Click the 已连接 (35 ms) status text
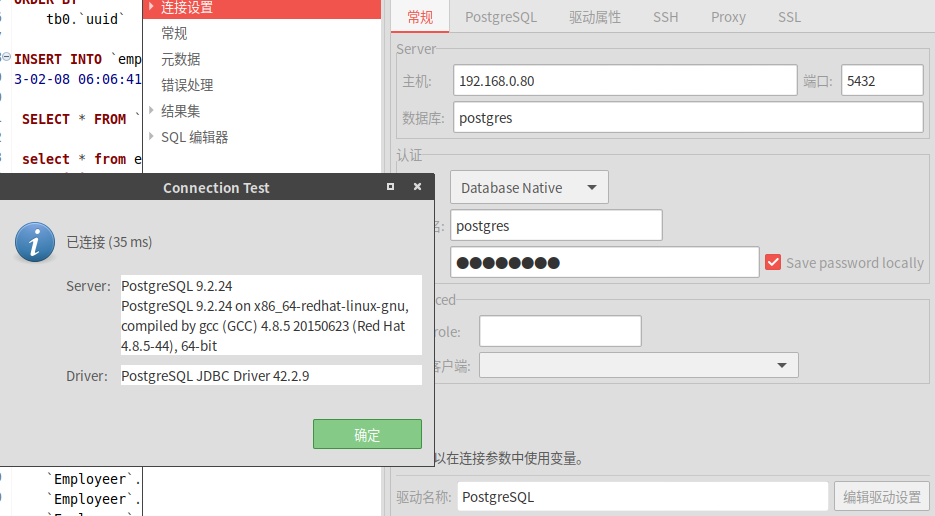The height and width of the screenshot is (516, 935). tap(109, 242)
